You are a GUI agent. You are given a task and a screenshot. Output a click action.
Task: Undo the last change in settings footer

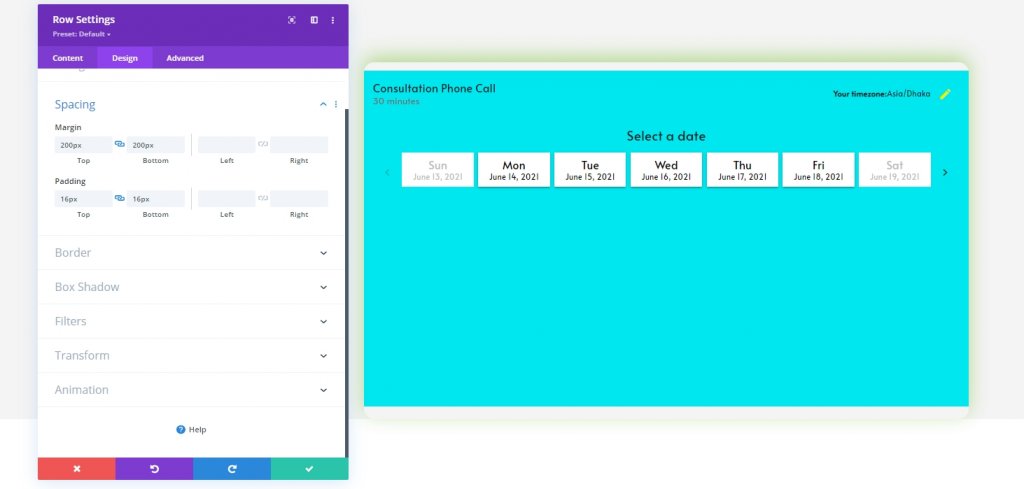(x=154, y=469)
